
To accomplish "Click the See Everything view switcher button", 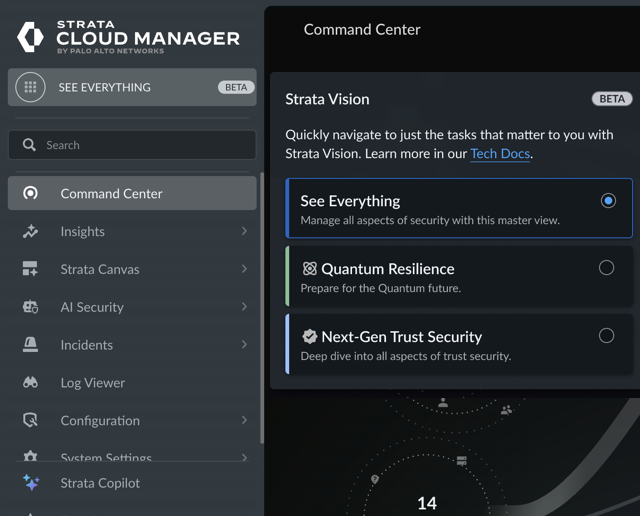I will point(132,87).
